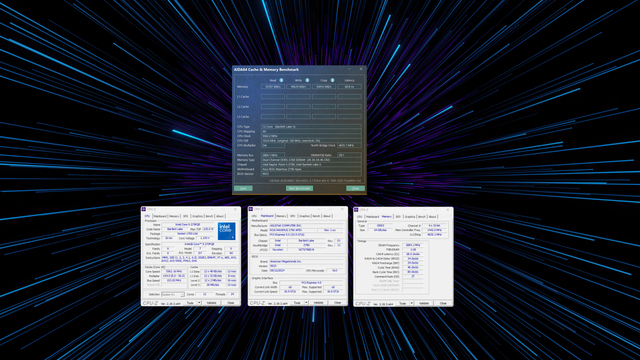Switch to Memory tab in CPU-Z CPU window

click(174, 216)
